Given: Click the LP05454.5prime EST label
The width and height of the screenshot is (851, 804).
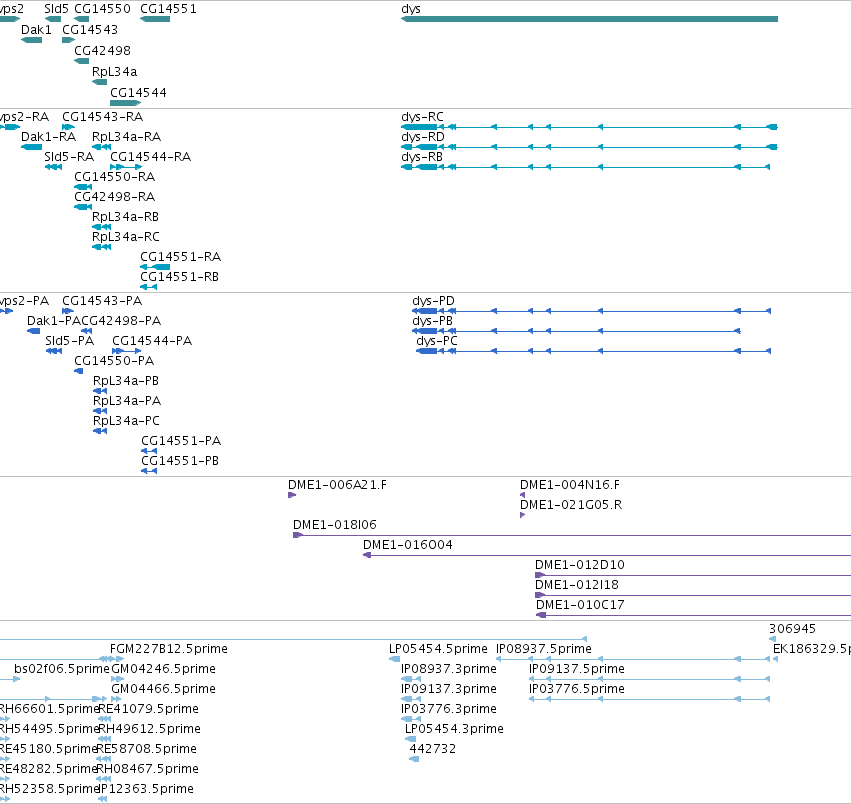Looking at the screenshot, I should pyautogui.click(x=439, y=649).
